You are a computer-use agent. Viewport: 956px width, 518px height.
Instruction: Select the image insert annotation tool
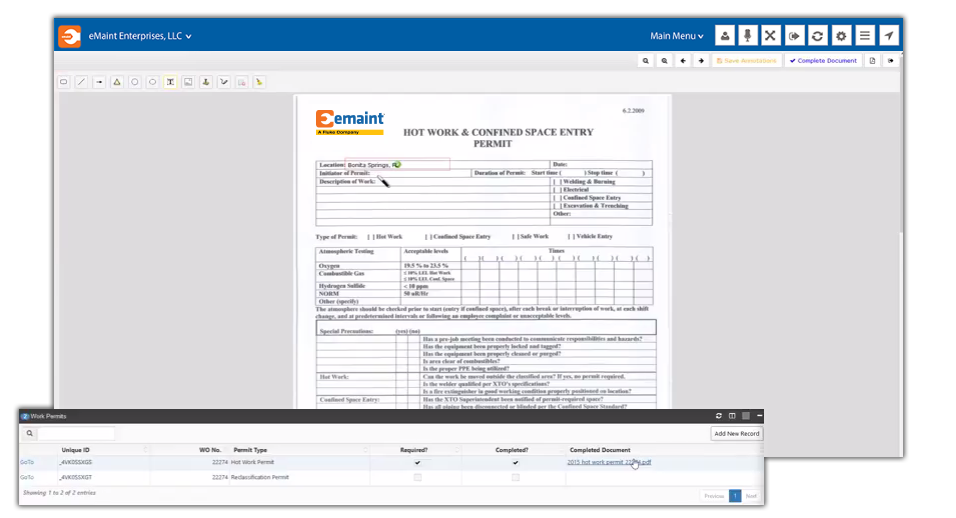tap(188, 82)
